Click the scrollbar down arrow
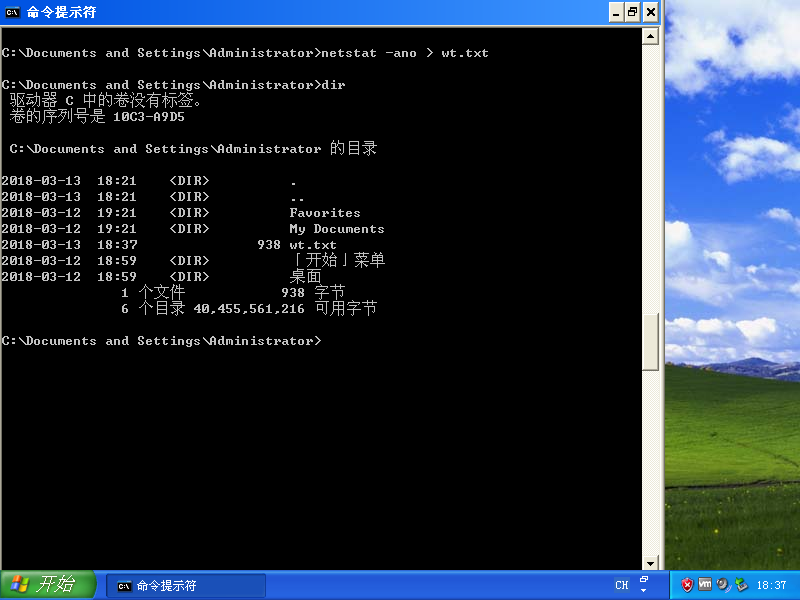Screen dimensions: 800x600 pyautogui.click(x=650, y=563)
